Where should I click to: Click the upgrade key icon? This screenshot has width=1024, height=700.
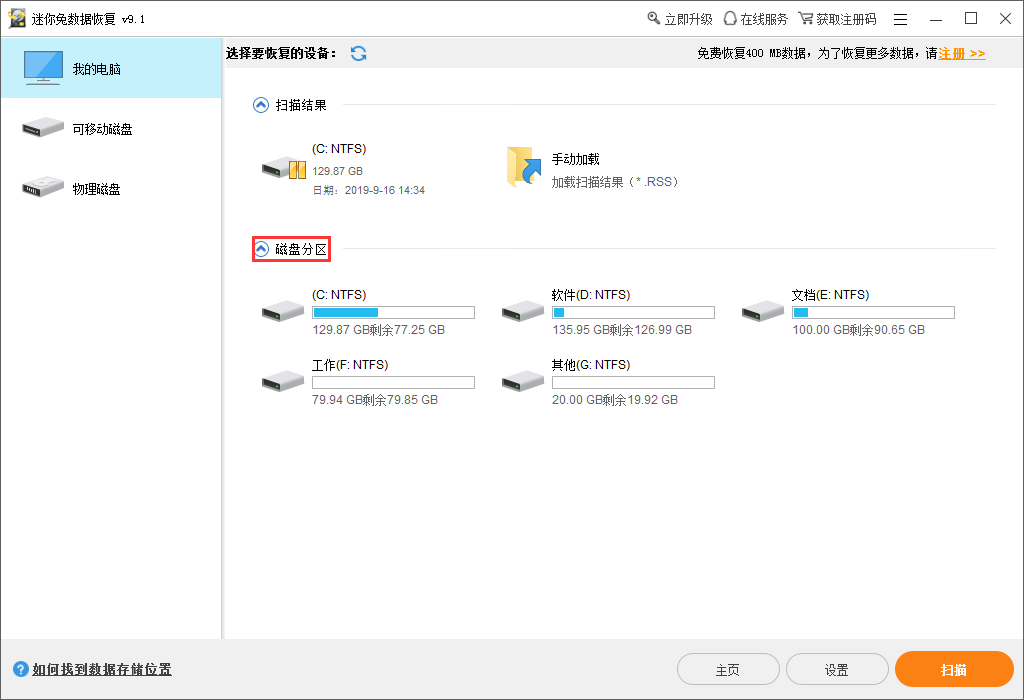click(x=654, y=18)
